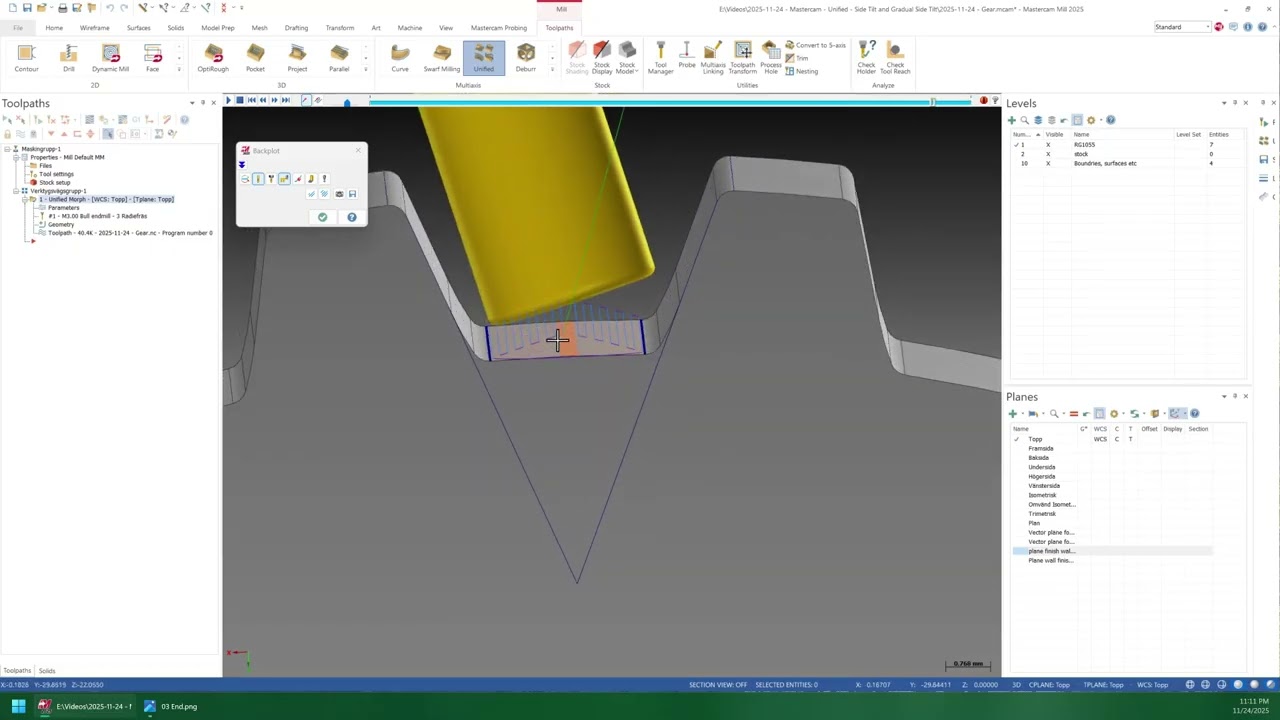Activate the Unified multiaxis toolpath
The image size is (1280, 720).
click(483, 58)
